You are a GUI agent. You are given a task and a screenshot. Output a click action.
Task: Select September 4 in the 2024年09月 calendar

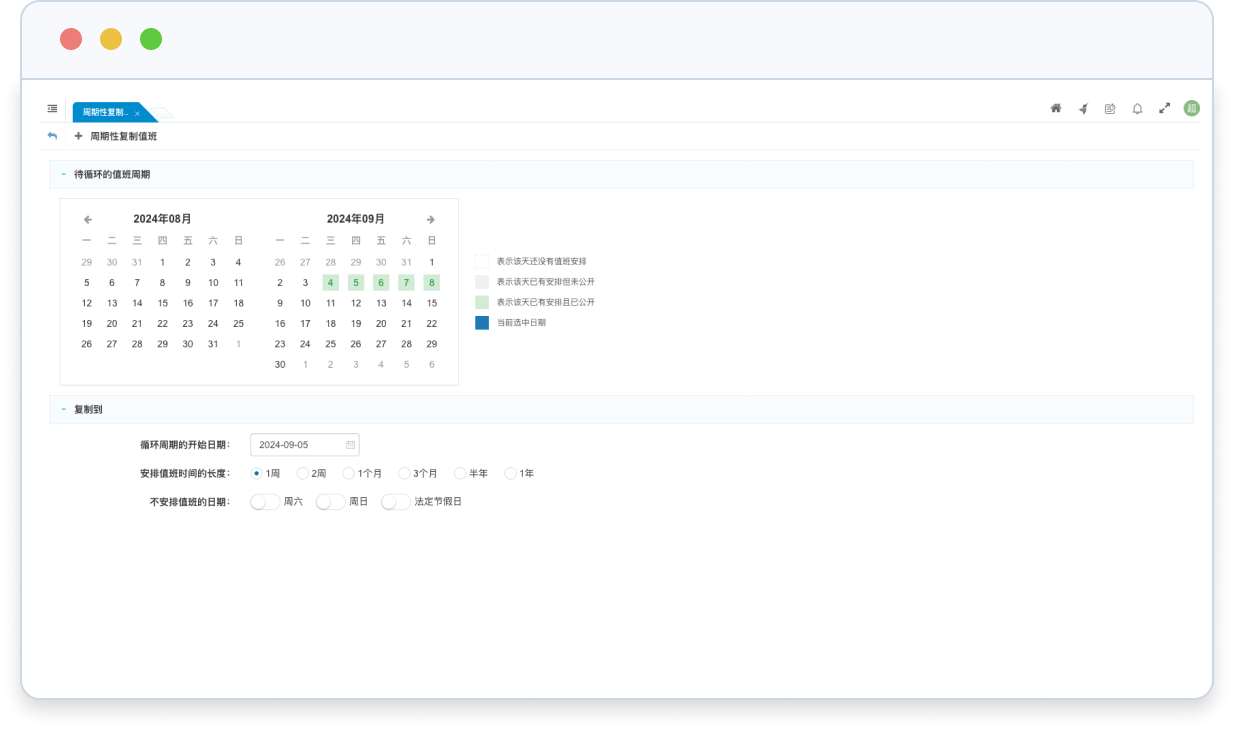330,283
